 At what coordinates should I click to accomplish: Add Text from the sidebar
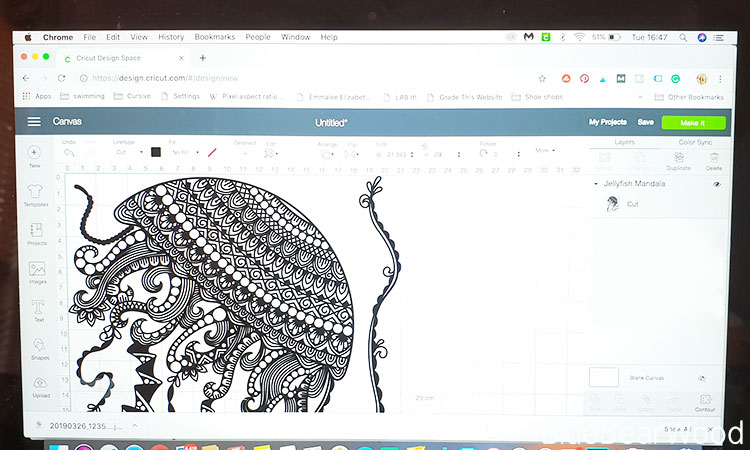[x=38, y=310]
